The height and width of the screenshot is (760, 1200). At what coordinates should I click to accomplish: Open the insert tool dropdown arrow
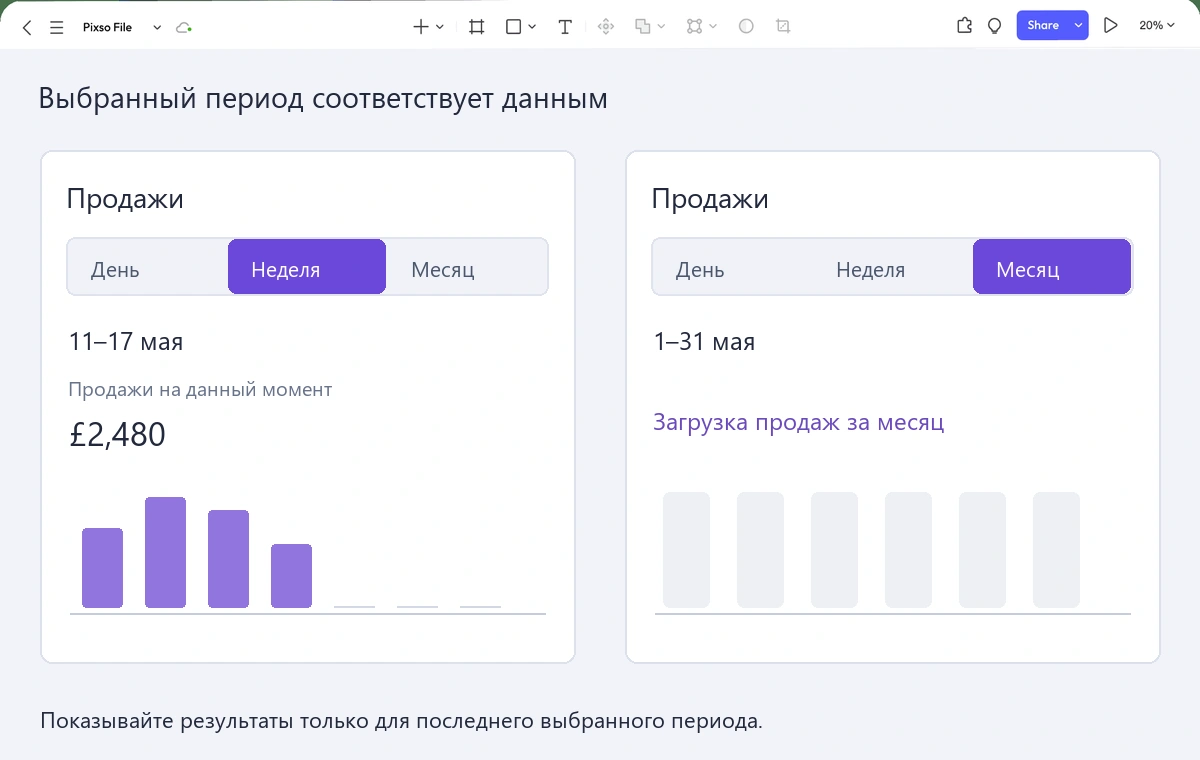click(x=440, y=27)
